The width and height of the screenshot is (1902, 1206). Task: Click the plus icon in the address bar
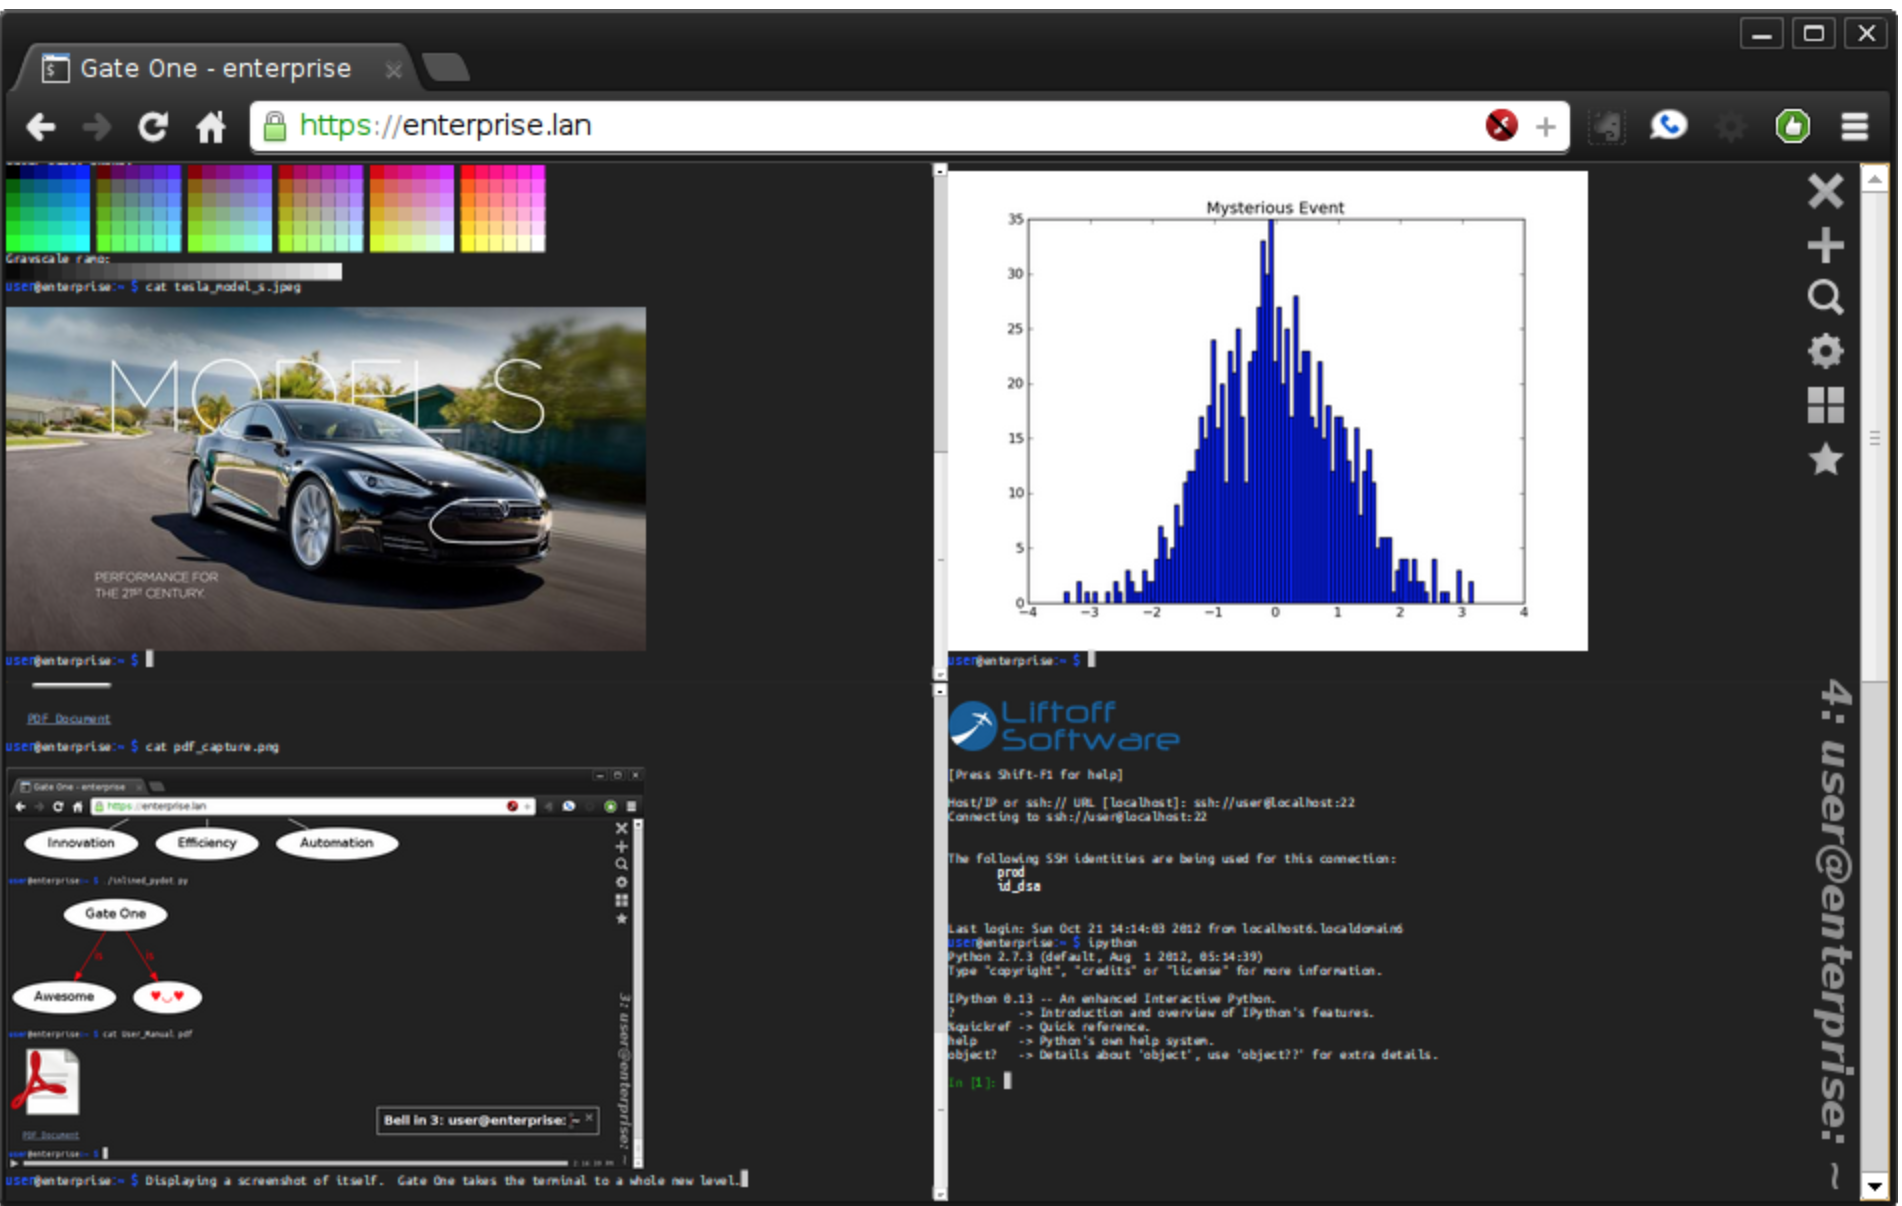1545,126
